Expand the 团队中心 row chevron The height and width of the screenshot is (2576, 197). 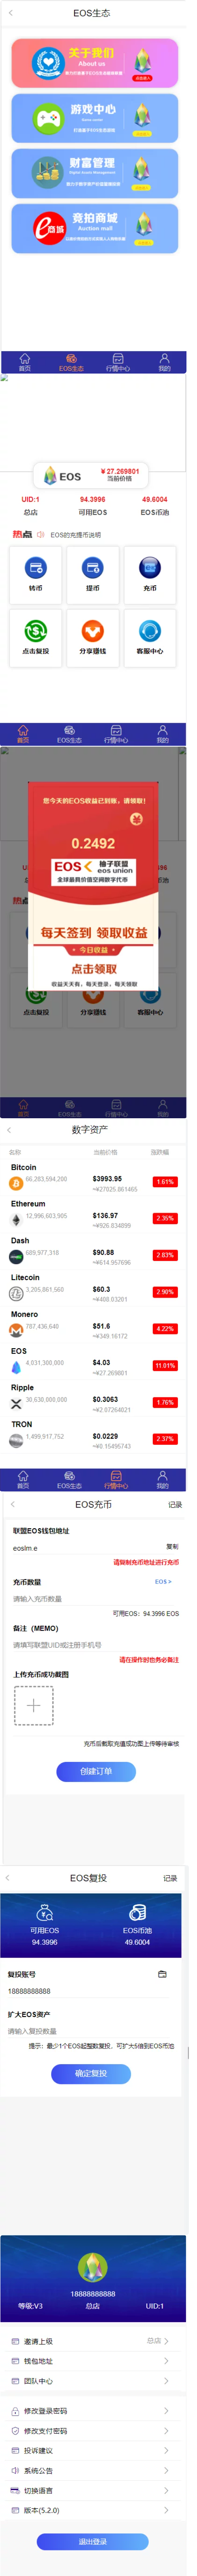[166, 2381]
